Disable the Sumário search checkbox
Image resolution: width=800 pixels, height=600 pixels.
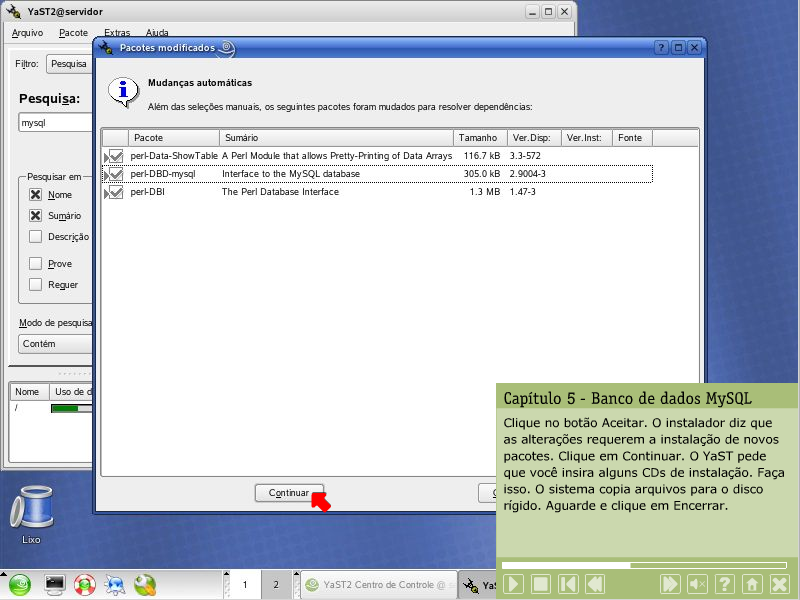coord(36,216)
